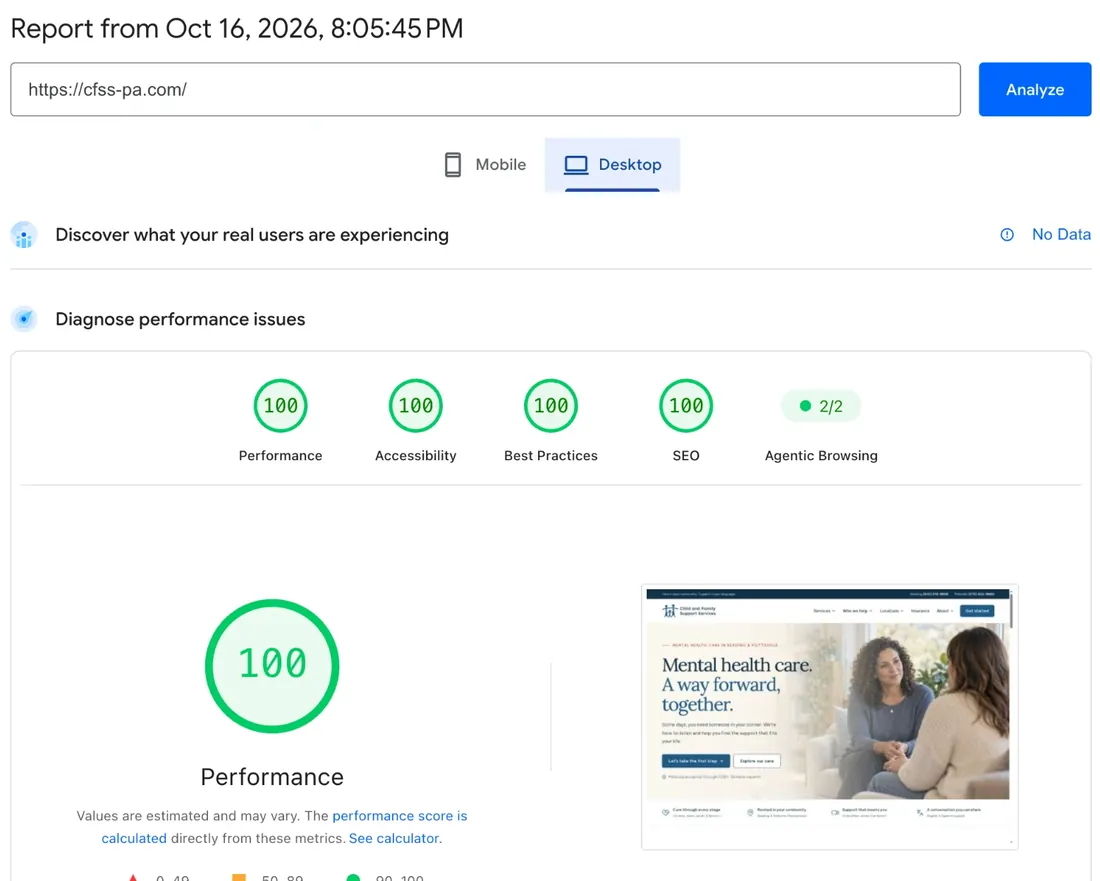This screenshot has width=1100, height=881.
Task: Jump to SEO score gauge
Action: pyautogui.click(x=686, y=405)
